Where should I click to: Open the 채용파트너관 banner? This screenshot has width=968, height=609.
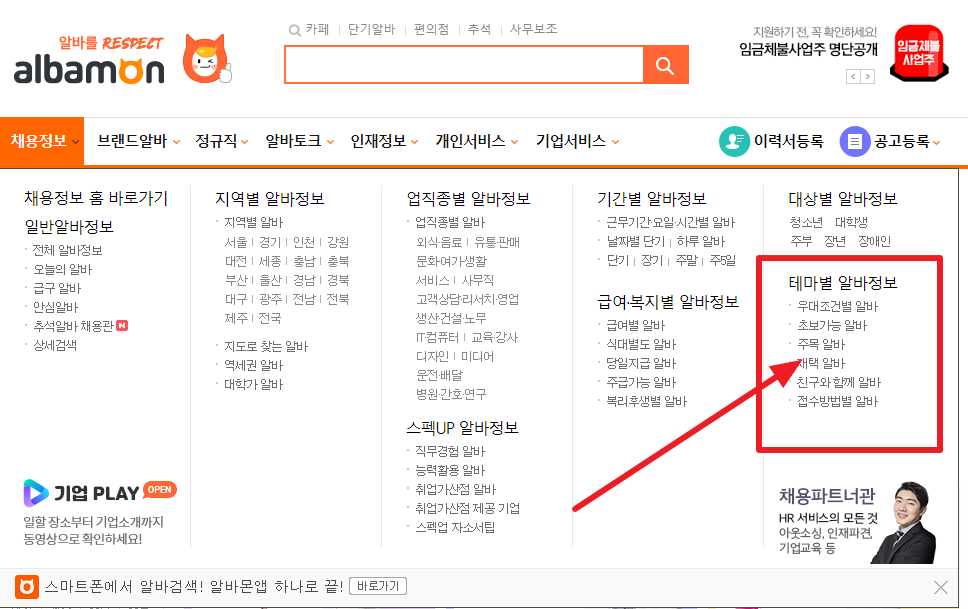pos(857,523)
